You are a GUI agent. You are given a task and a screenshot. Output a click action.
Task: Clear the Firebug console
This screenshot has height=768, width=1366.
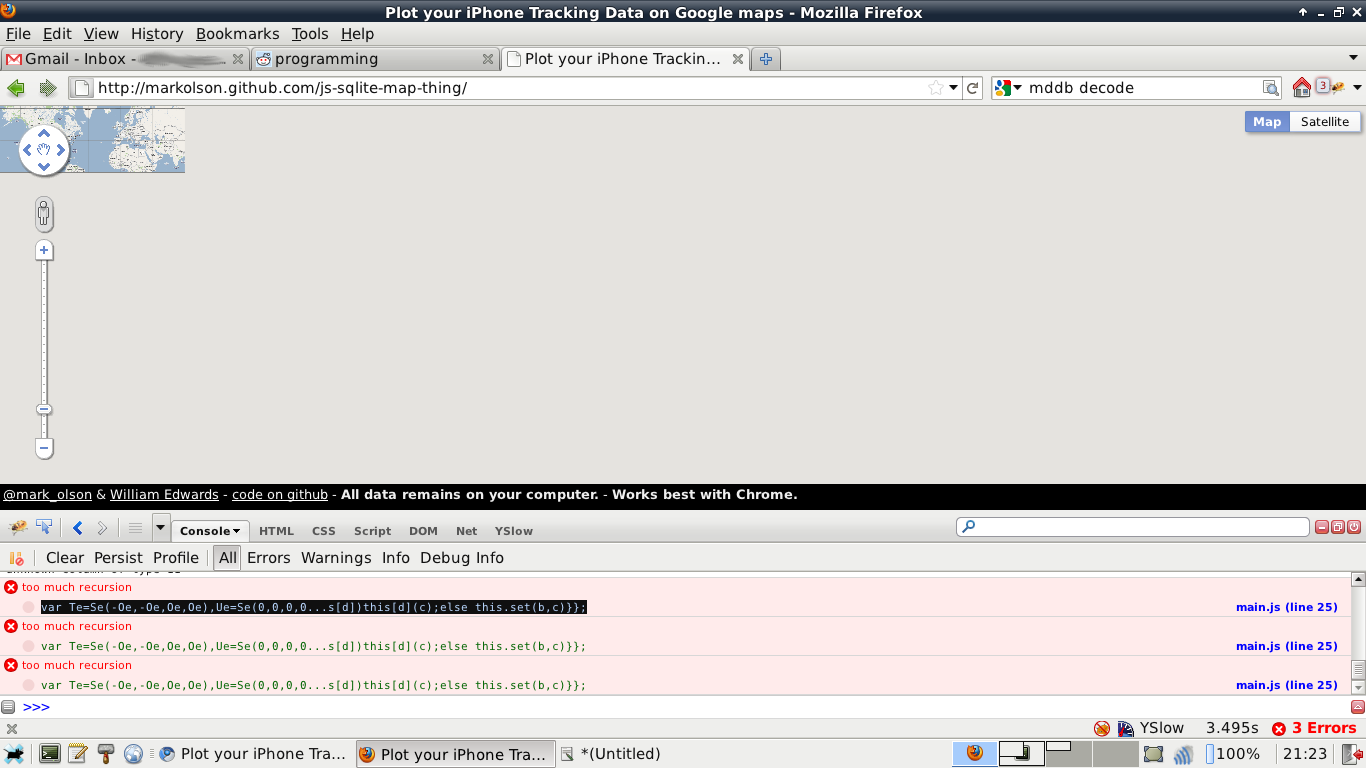point(65,558)
